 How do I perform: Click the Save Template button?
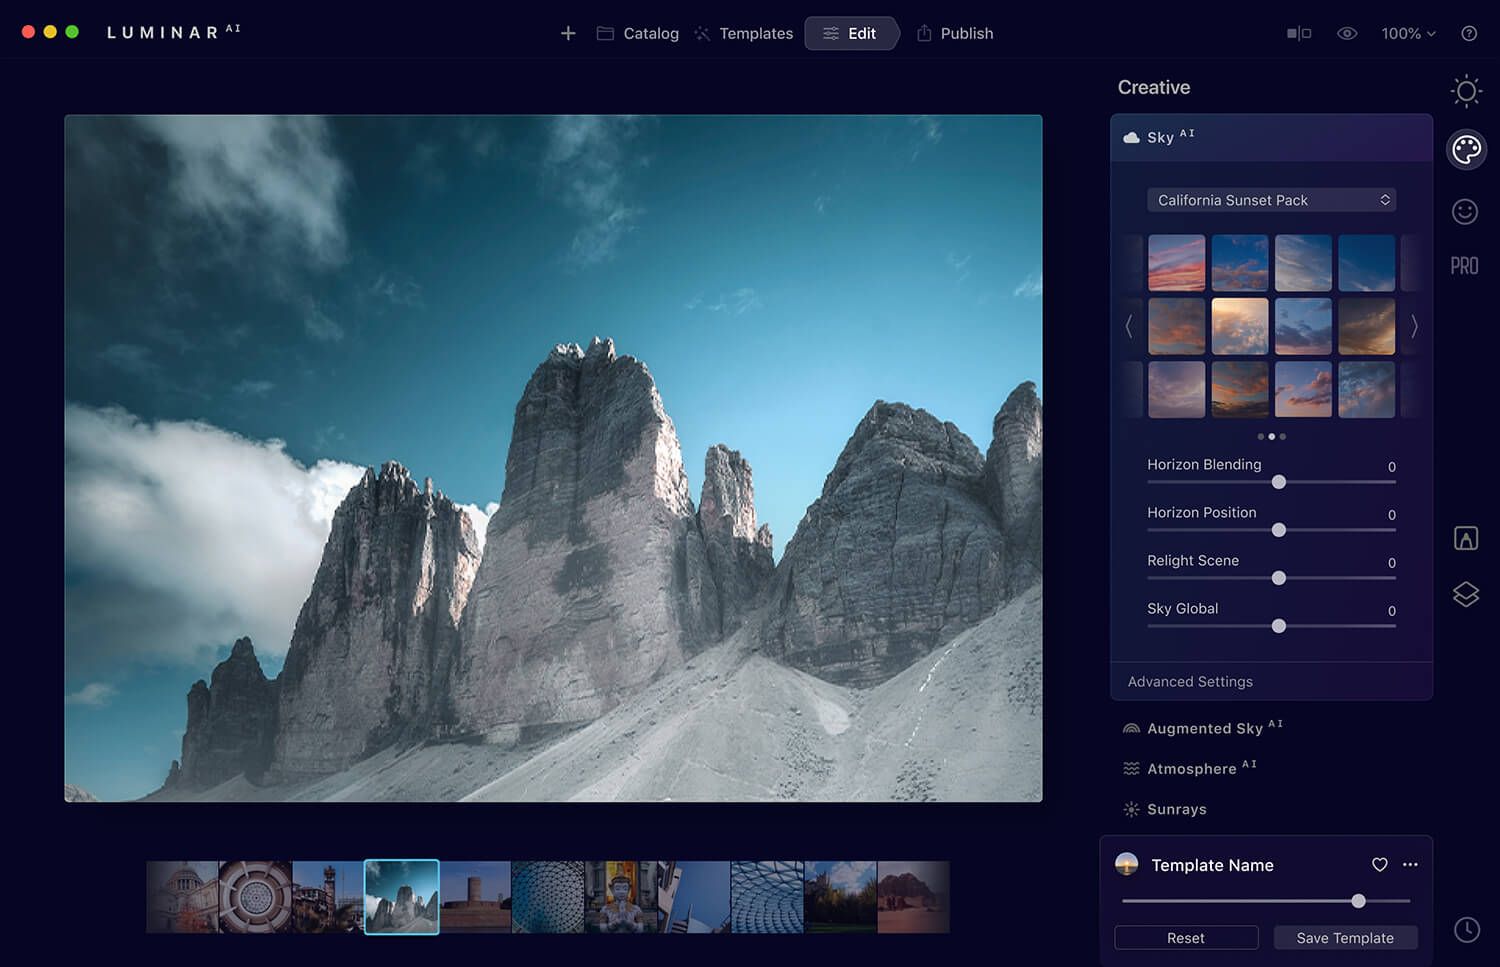[x=1345, y=938]
